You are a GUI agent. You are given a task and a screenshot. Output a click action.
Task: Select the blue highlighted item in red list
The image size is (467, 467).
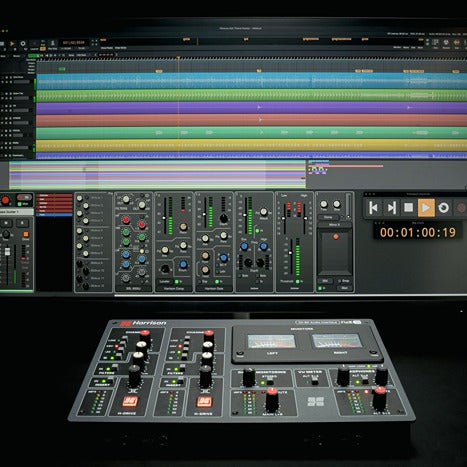click(54, 215)
